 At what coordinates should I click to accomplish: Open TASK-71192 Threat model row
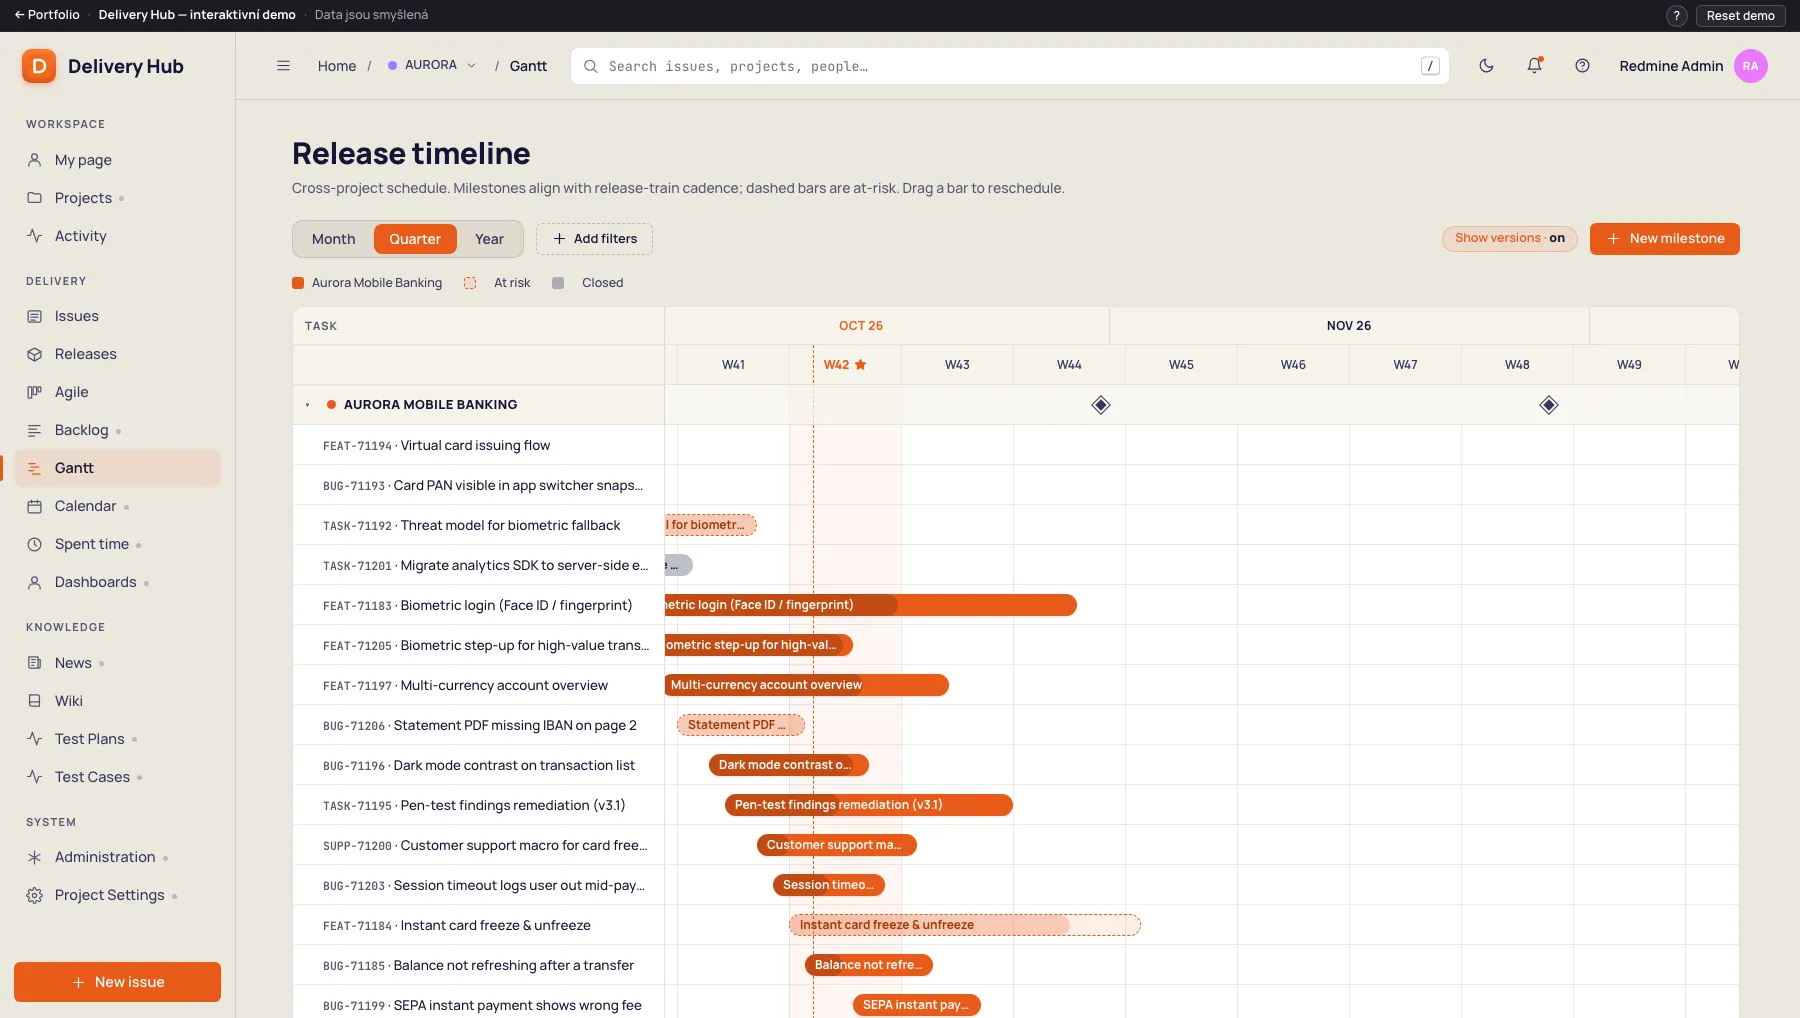[478, 525]
